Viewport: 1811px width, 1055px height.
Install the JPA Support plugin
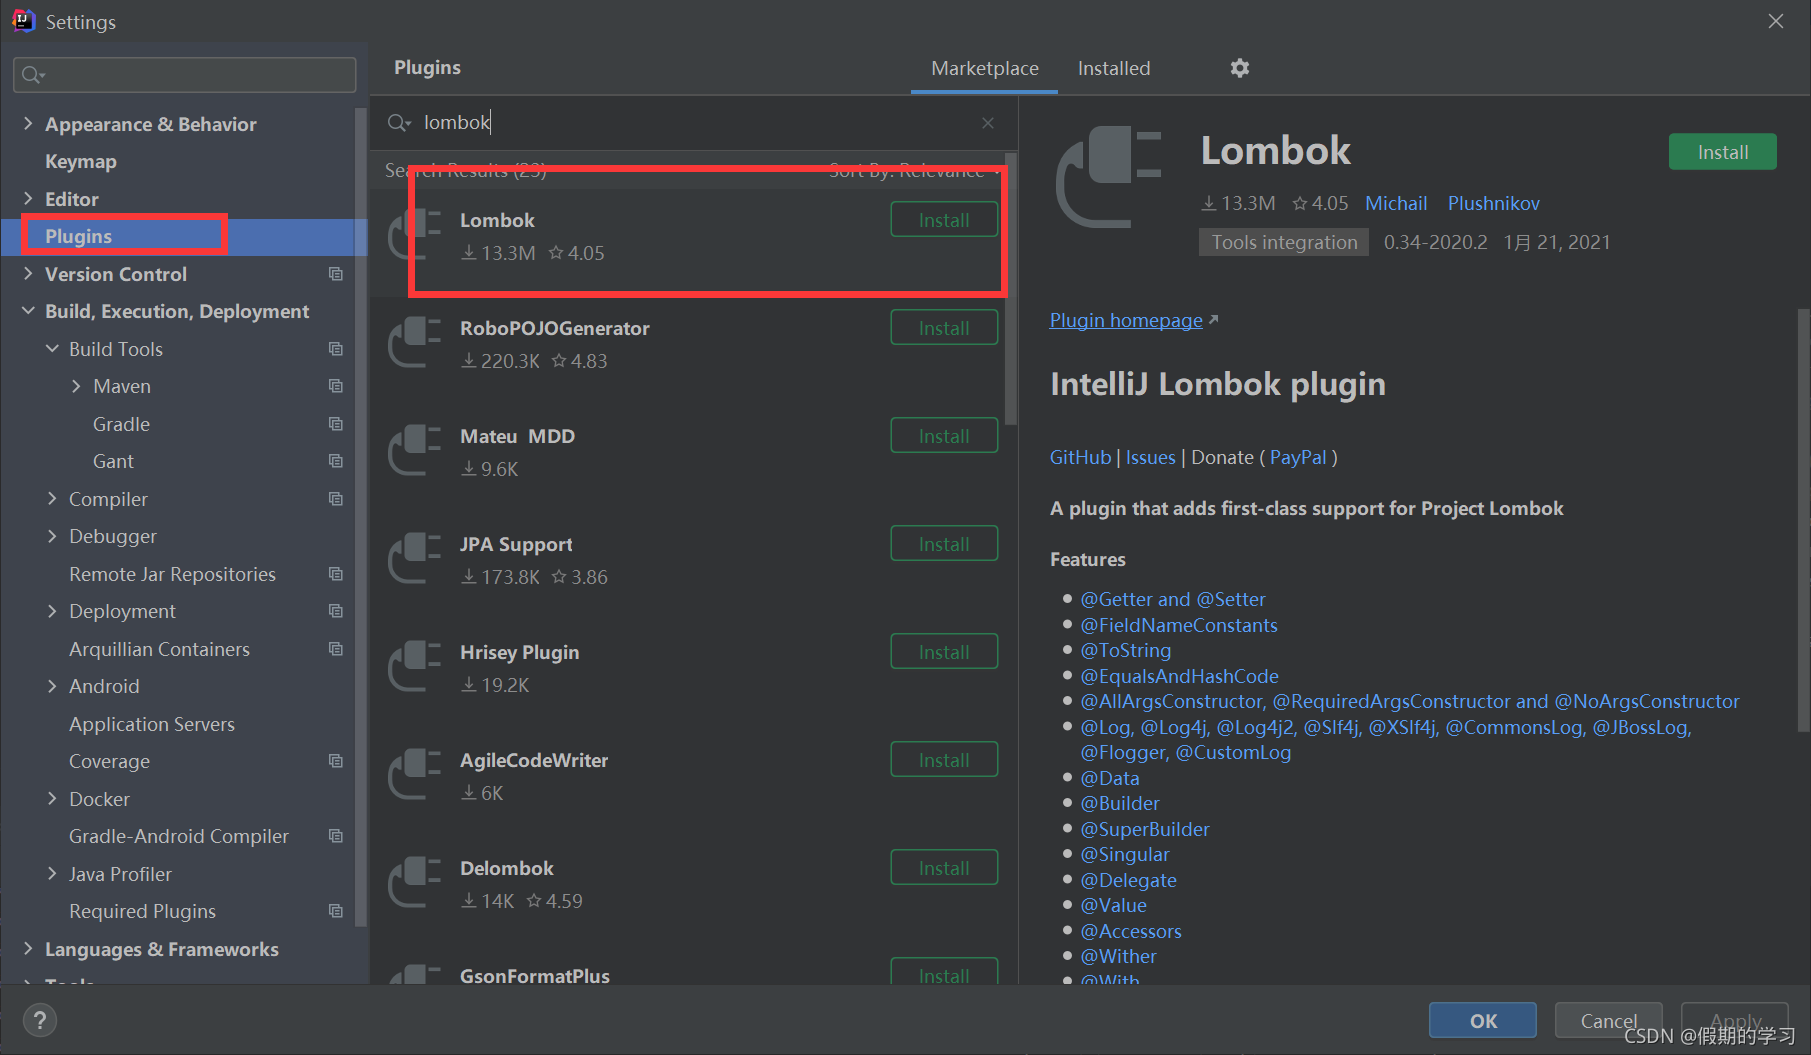point(944,544)
